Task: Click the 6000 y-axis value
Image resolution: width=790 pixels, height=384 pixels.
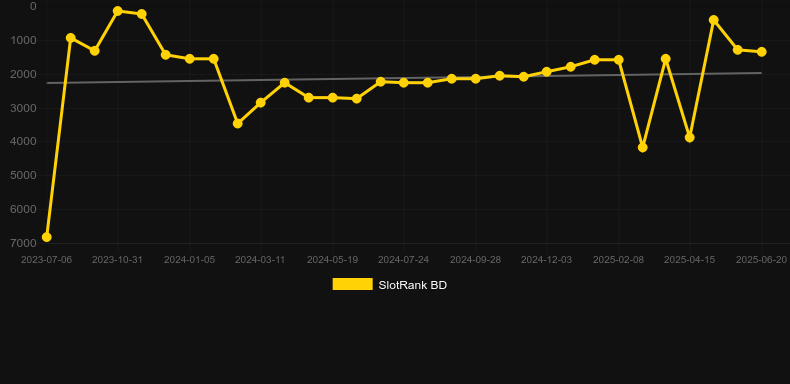Action: [x=23, y=209]
